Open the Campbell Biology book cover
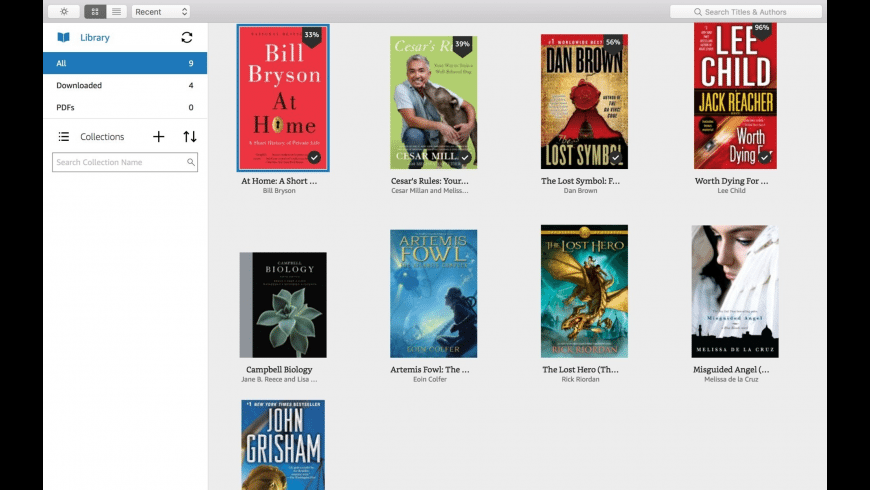 (283, 305)
